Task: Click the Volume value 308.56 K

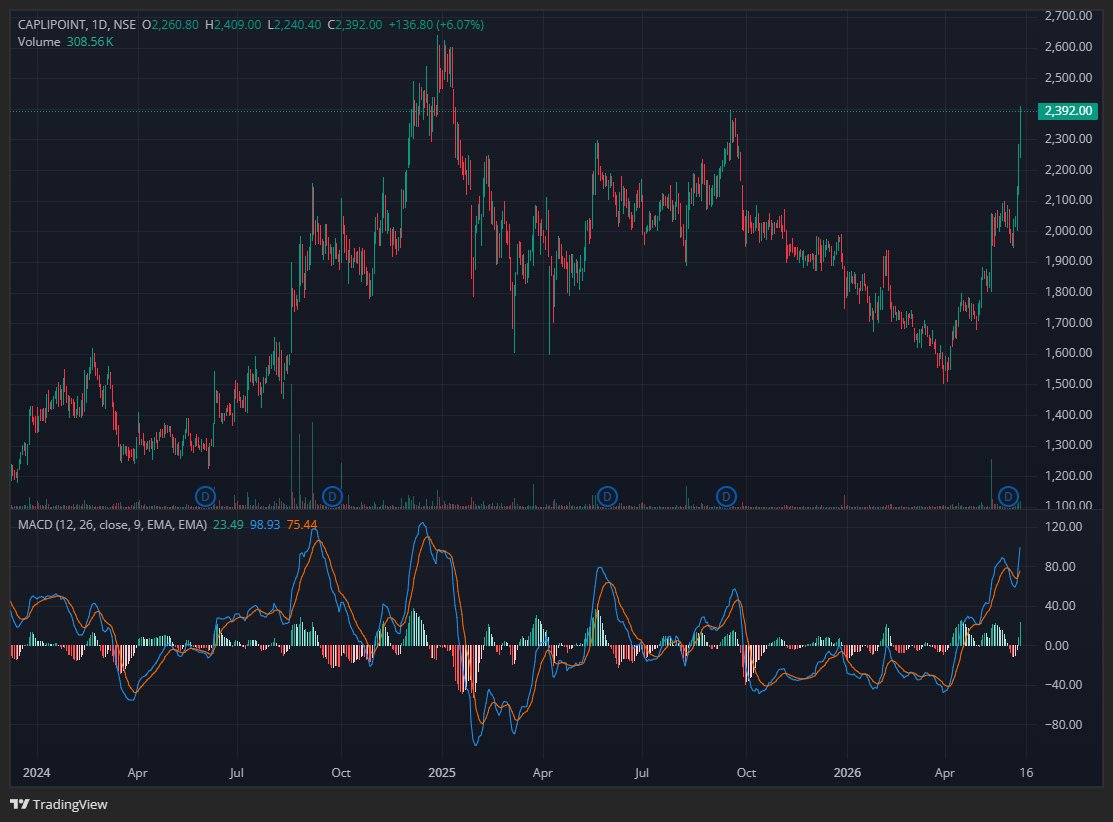Action: pos(90,42)
